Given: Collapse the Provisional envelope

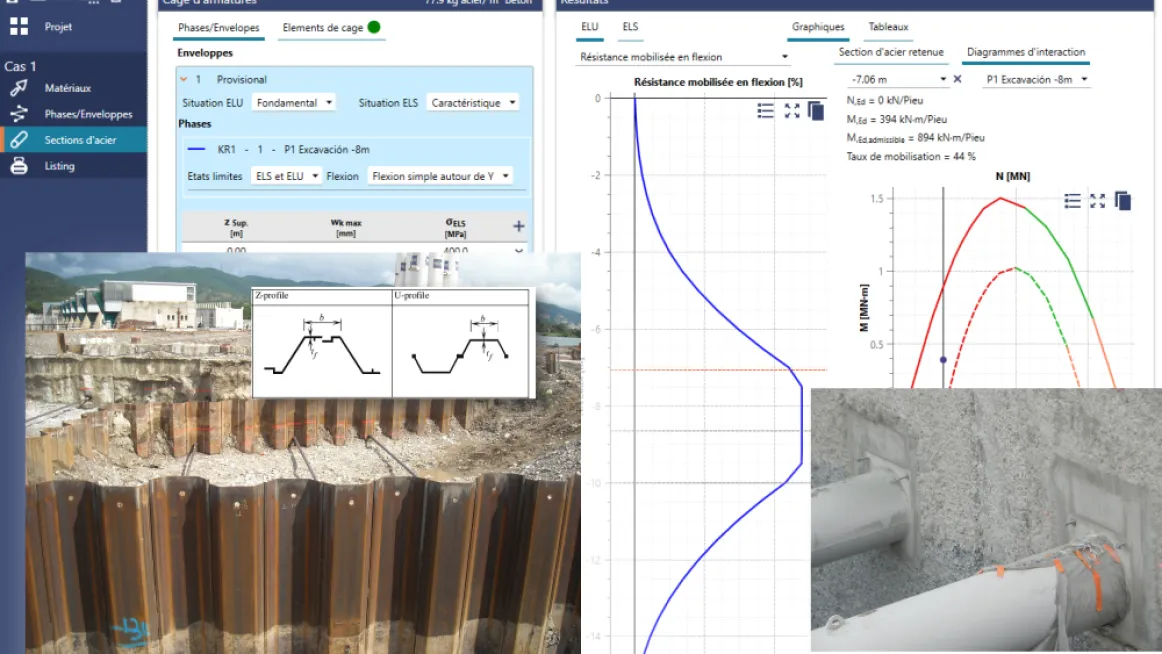Looking at the screenshot, I should [x=184, y=79].
